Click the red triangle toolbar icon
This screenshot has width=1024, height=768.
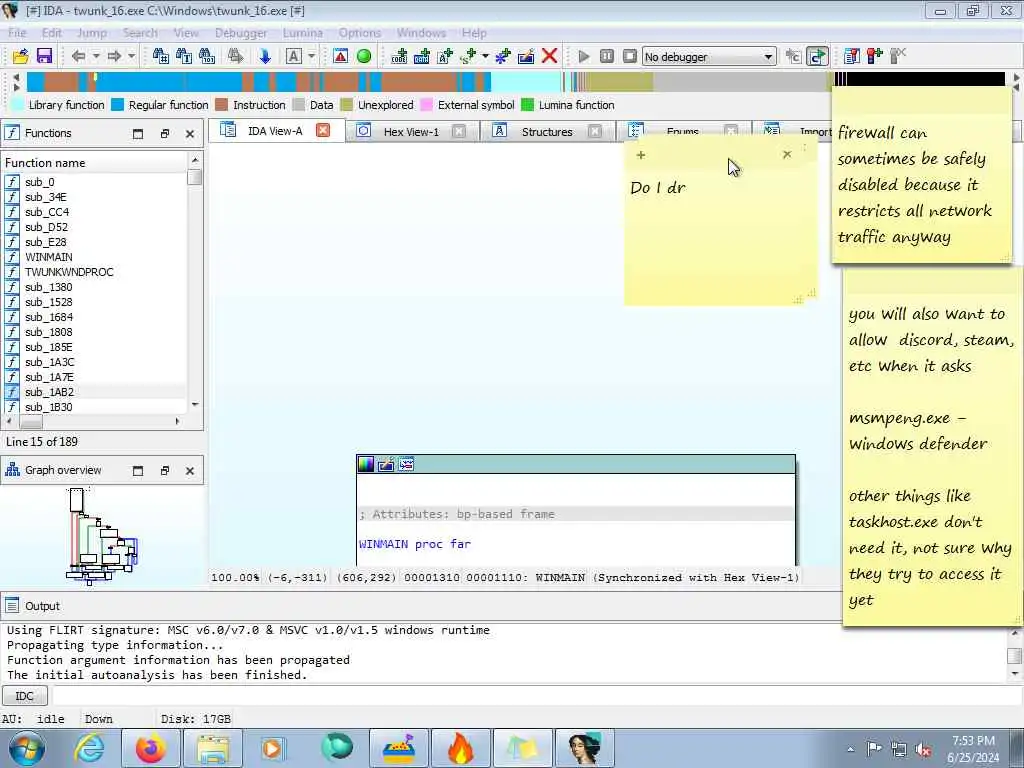click(x=340, y=56)
